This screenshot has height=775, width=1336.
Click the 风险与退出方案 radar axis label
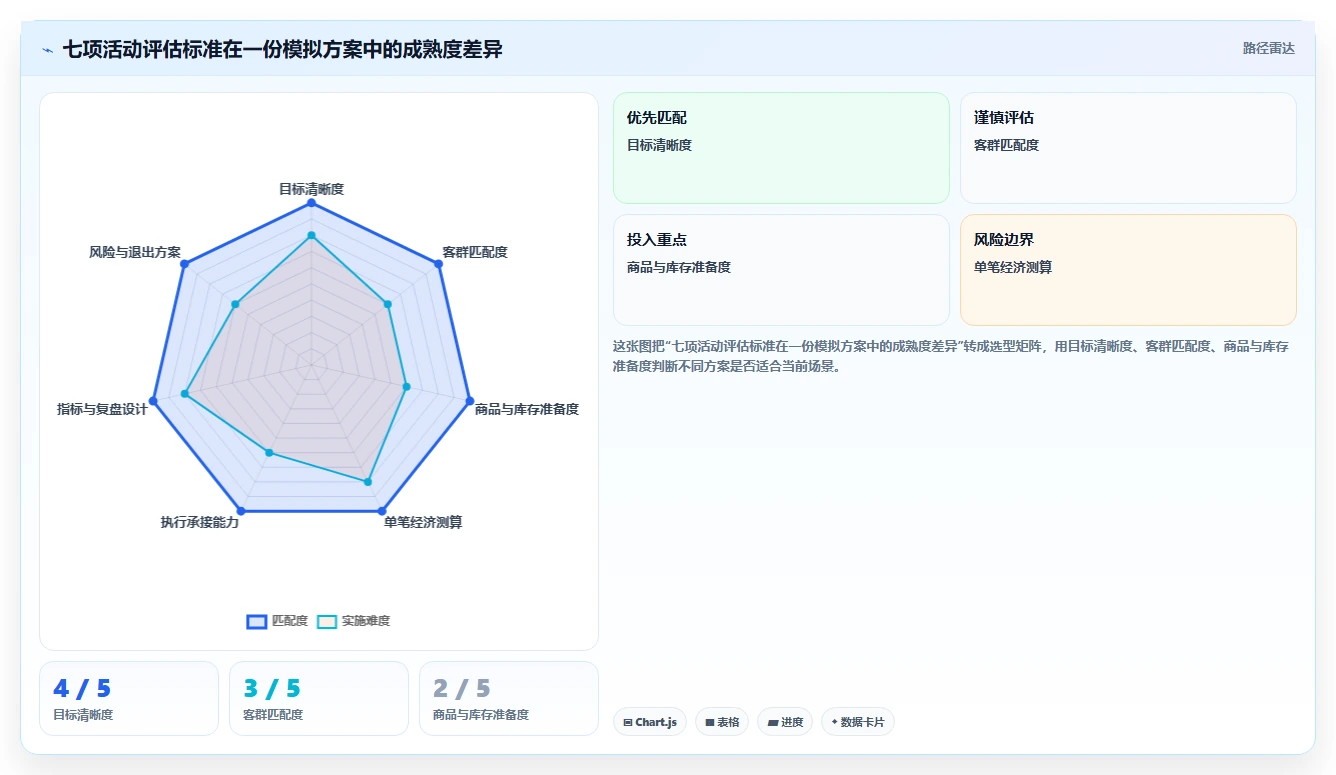(x=135, y=252)
